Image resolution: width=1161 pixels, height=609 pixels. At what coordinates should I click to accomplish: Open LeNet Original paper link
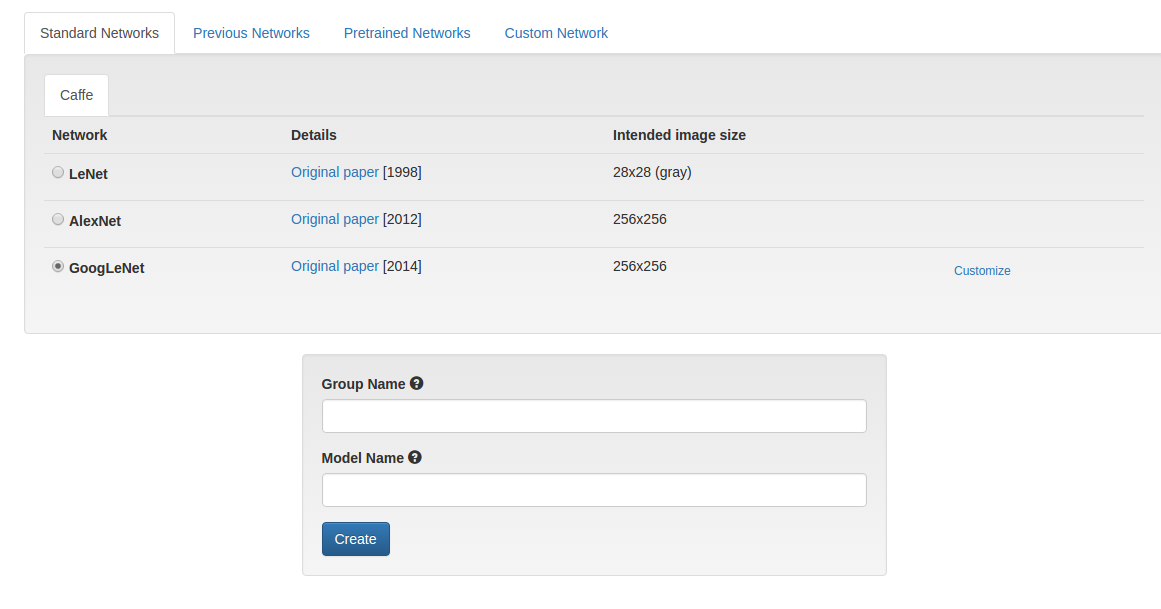coord(335,172)
